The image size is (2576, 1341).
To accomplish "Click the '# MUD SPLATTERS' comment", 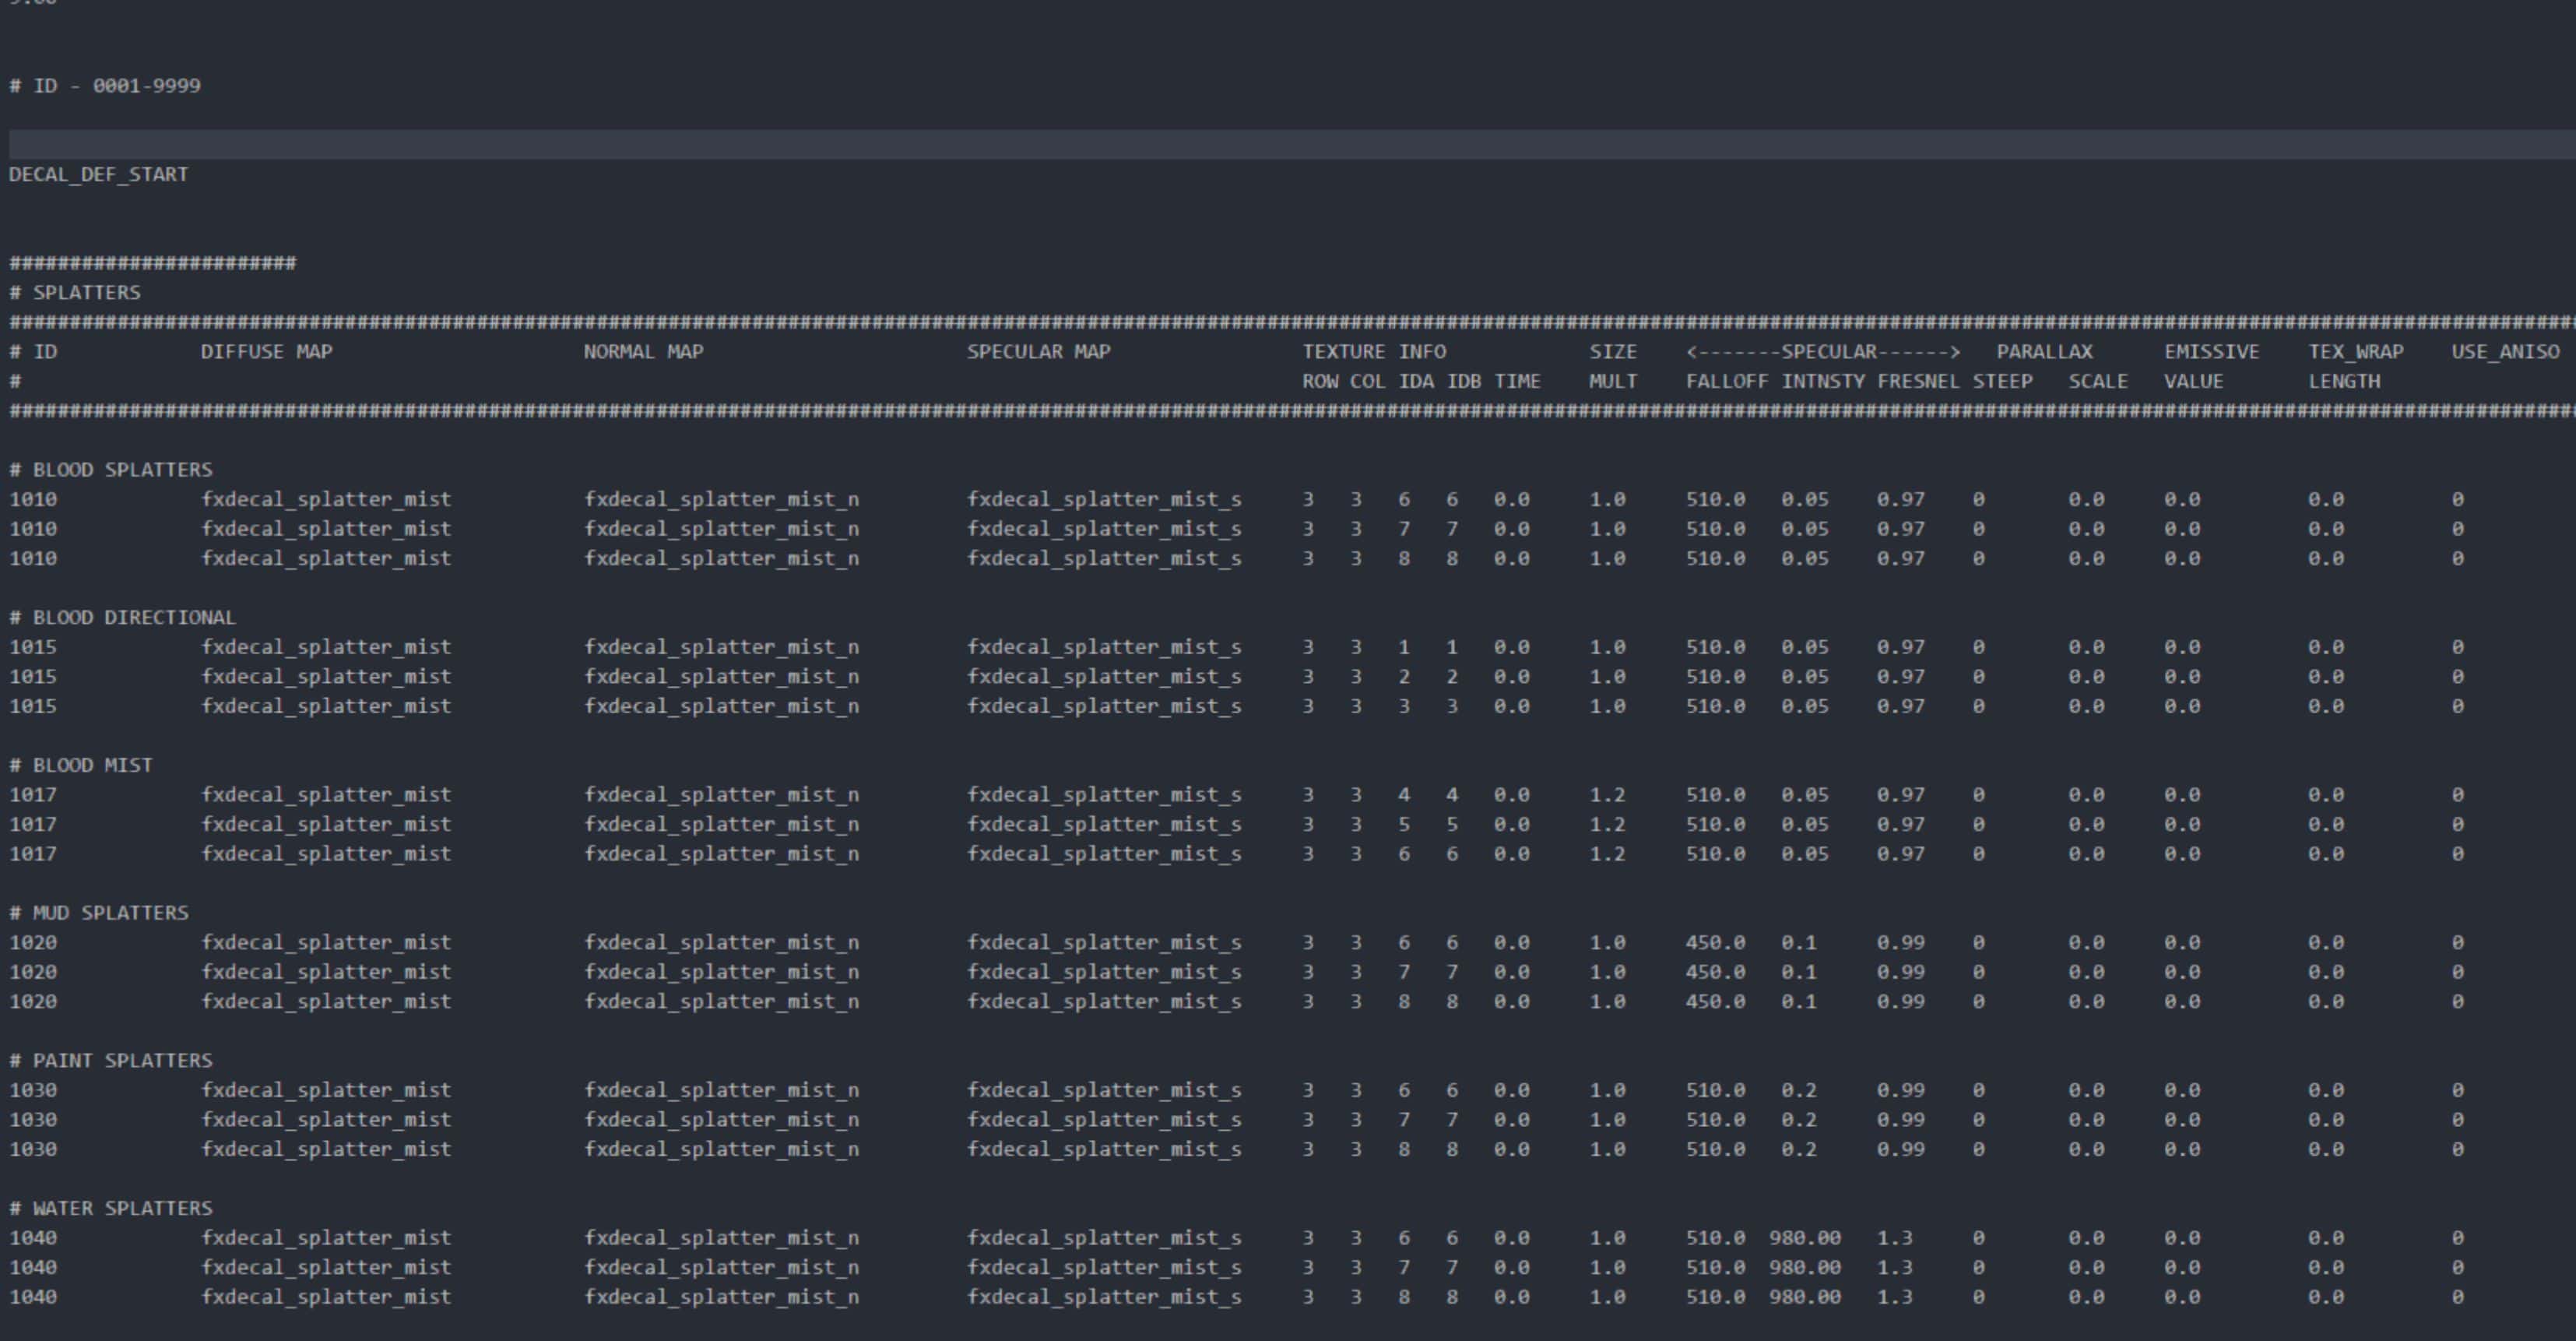I will 99,913.
